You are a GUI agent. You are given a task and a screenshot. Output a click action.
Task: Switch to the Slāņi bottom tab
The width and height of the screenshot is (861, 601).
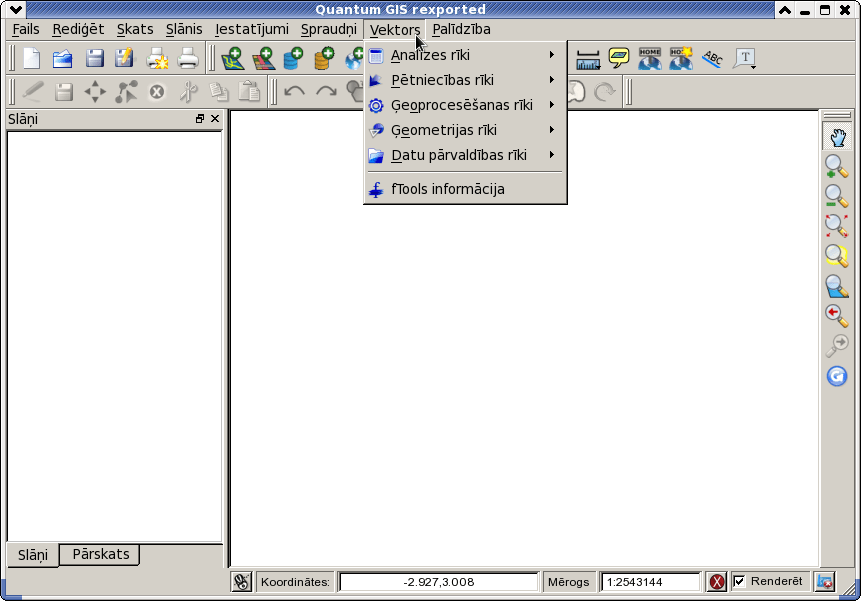click(x=32, y=555)
